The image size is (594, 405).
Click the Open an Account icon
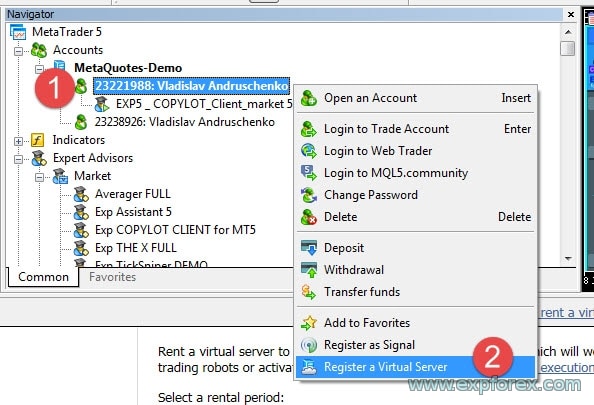pos(309,99)
